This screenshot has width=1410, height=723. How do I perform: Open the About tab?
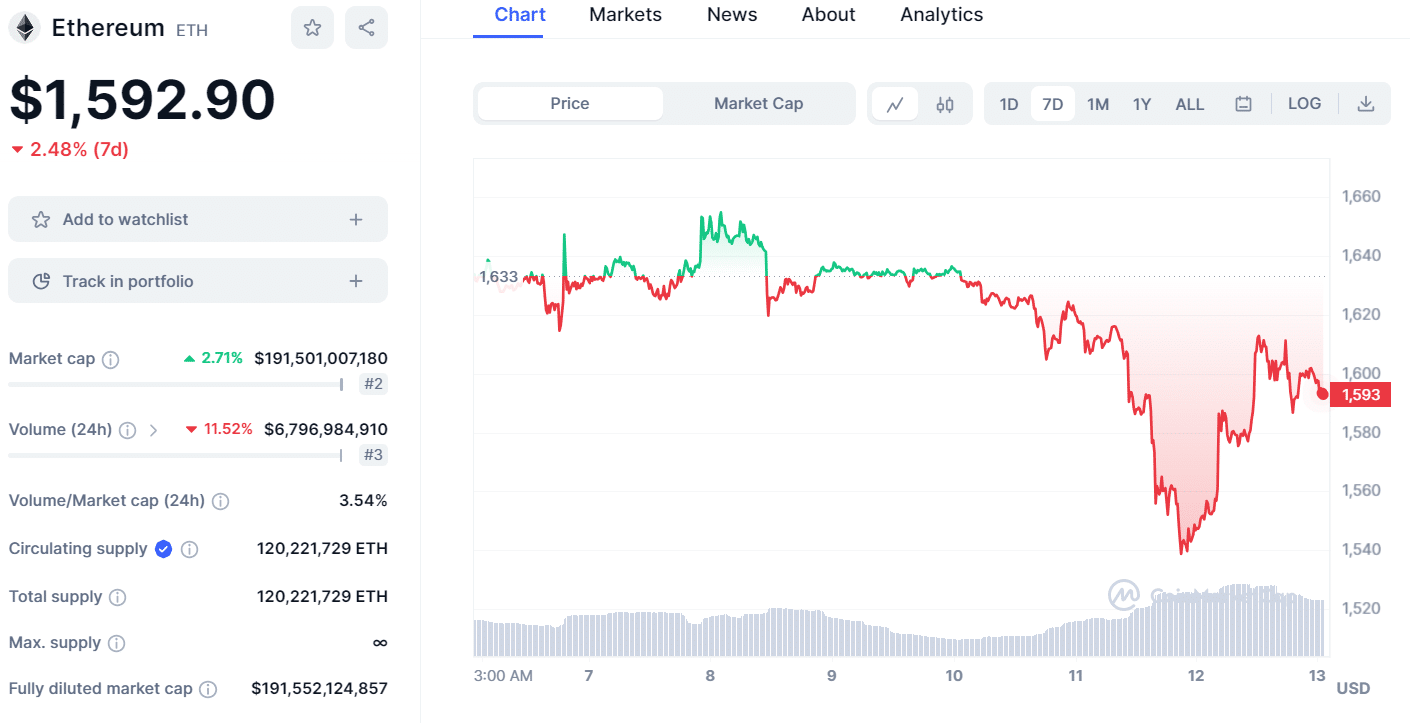tap(828, 15)
